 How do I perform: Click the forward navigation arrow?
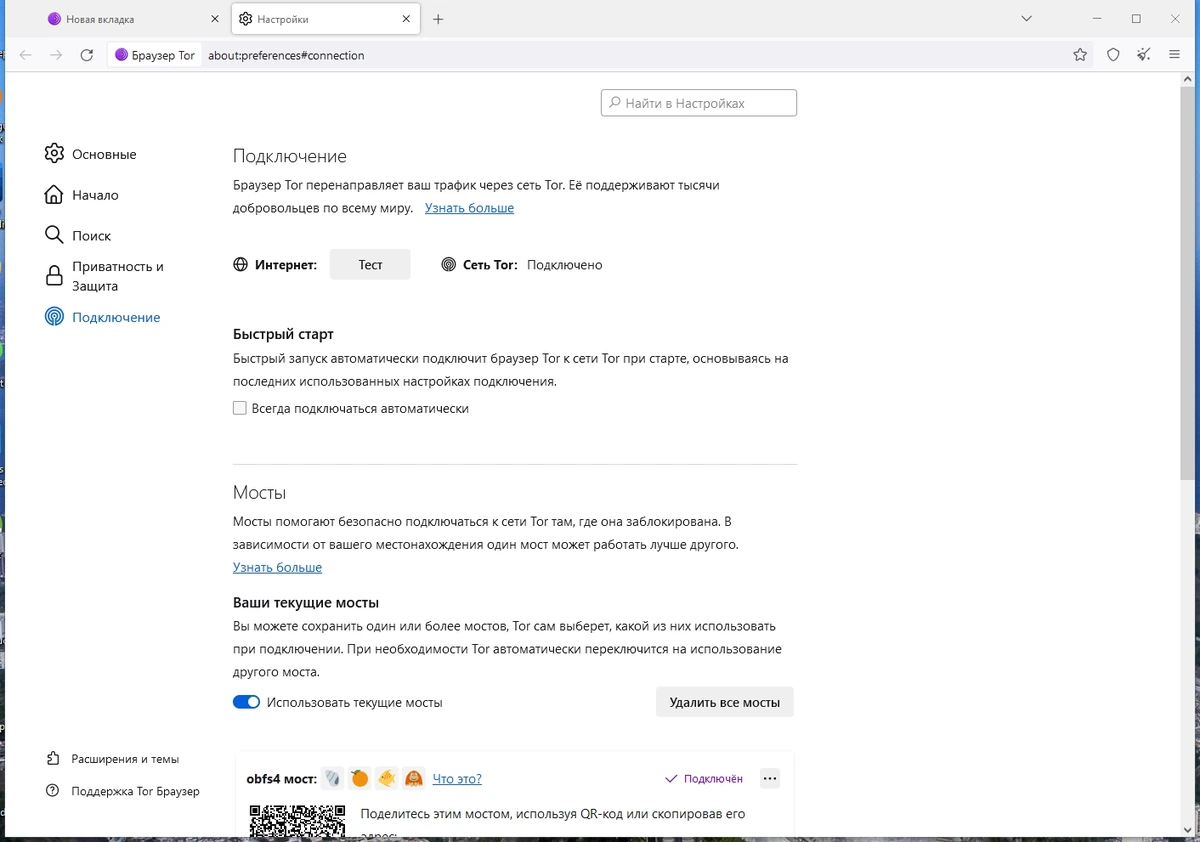[x=56, y=55]
